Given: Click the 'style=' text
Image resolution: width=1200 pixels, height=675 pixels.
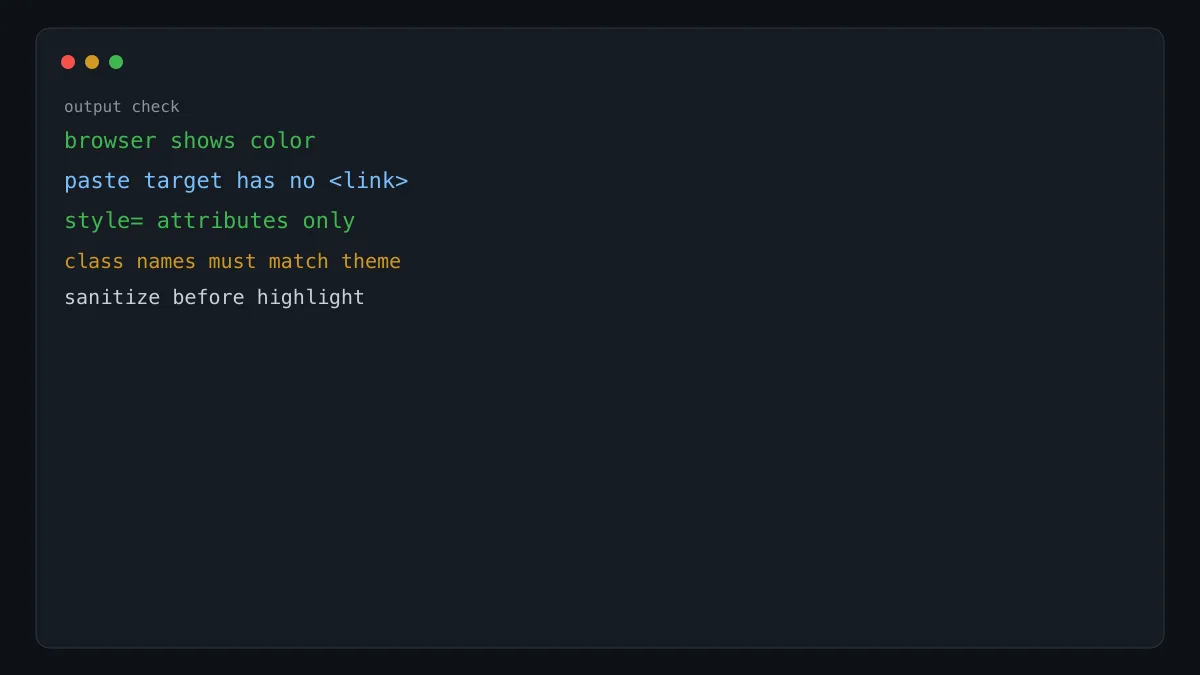Looking at the screenshot, I should pos(104,221).
